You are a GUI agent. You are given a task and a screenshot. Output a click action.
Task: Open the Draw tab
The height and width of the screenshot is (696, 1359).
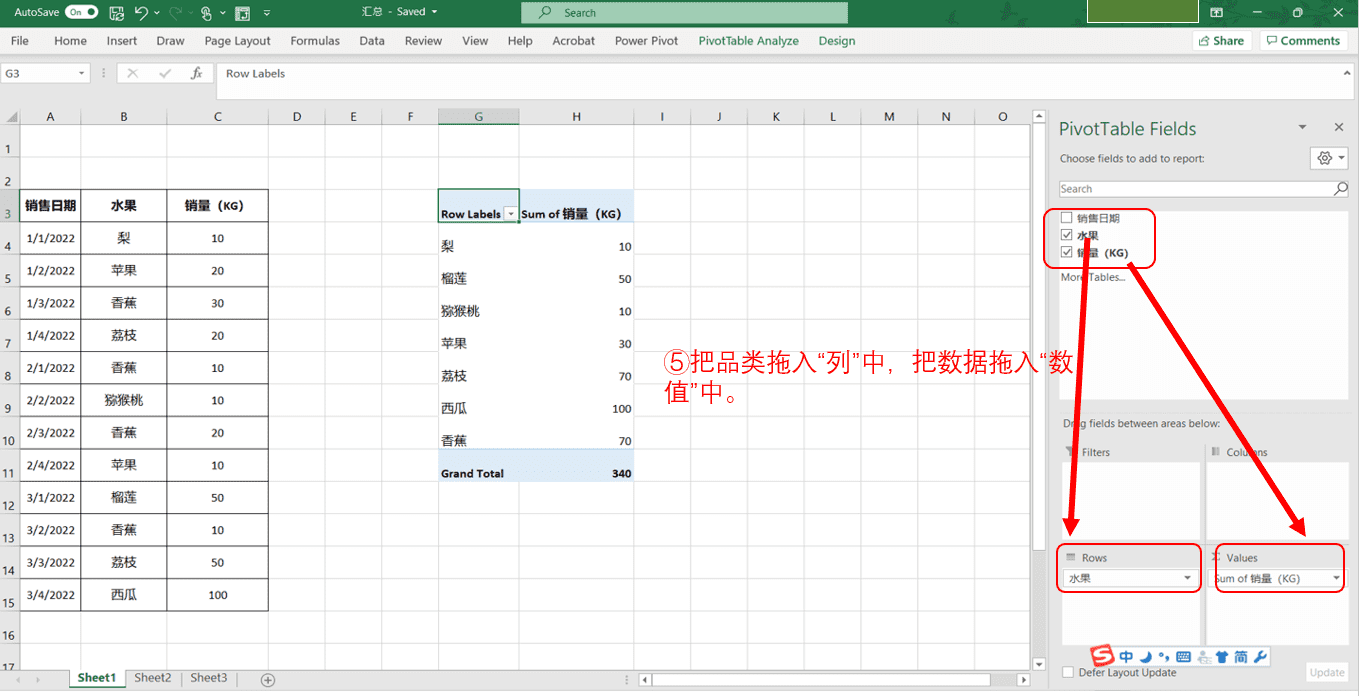170,41
